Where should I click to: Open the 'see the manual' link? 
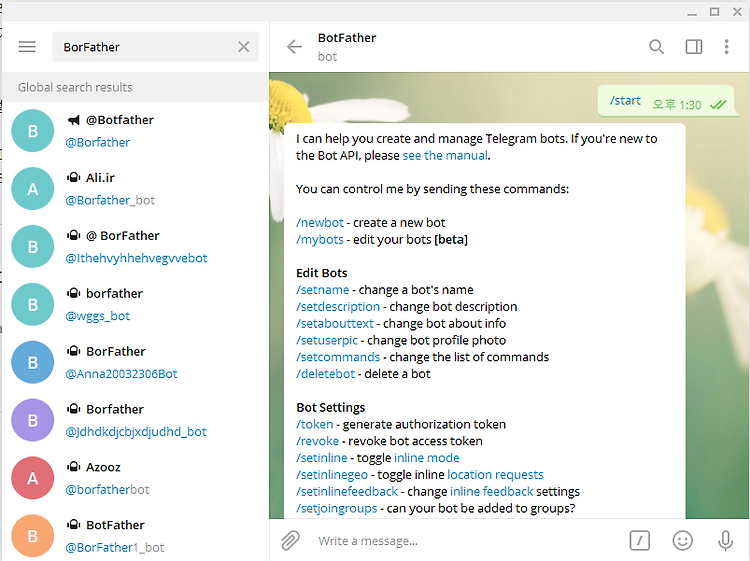click(445, 155)
